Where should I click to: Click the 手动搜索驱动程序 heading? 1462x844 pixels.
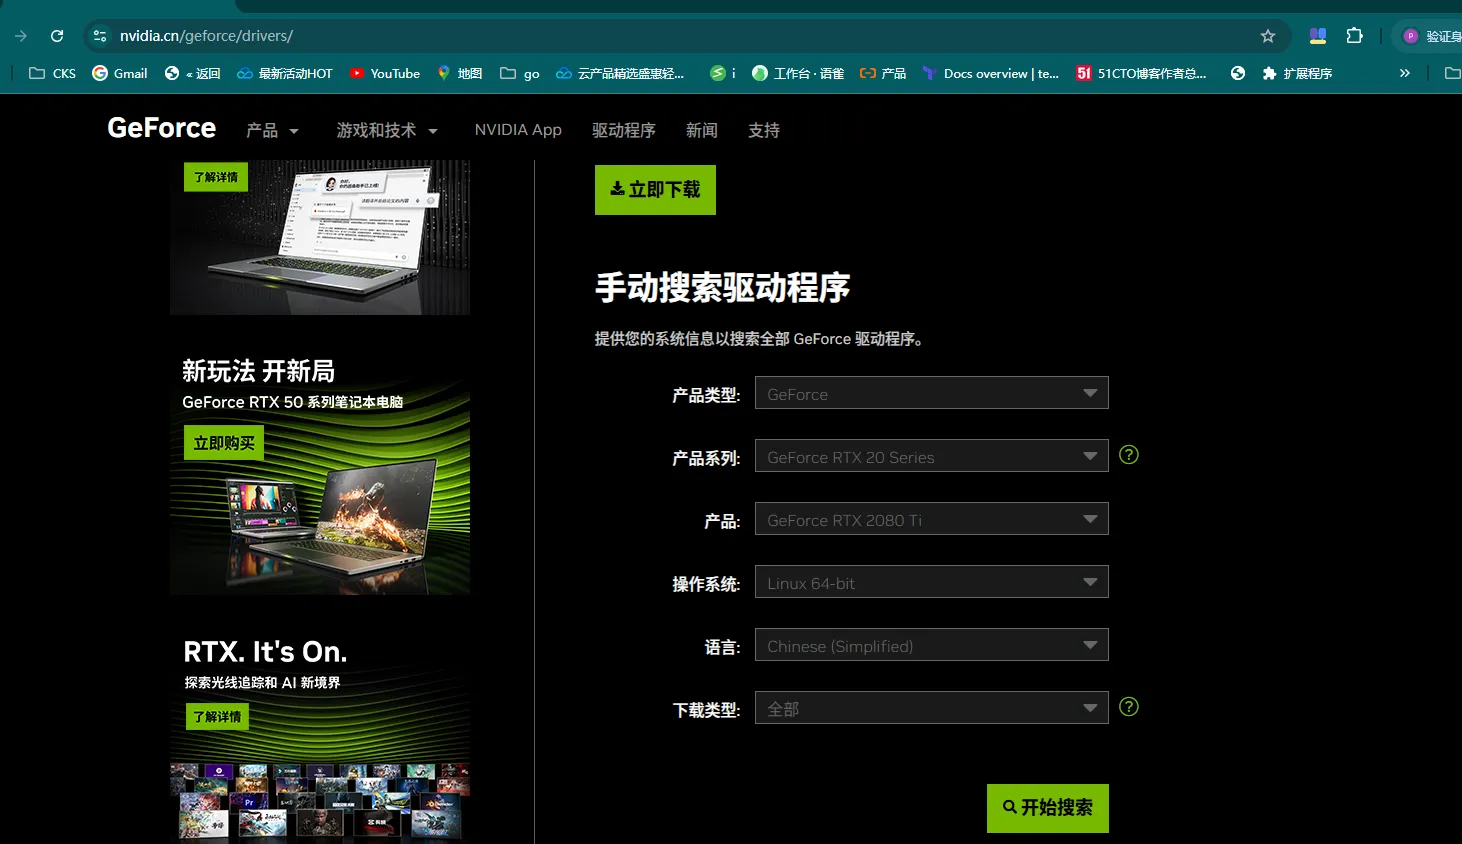coord(722,288)
